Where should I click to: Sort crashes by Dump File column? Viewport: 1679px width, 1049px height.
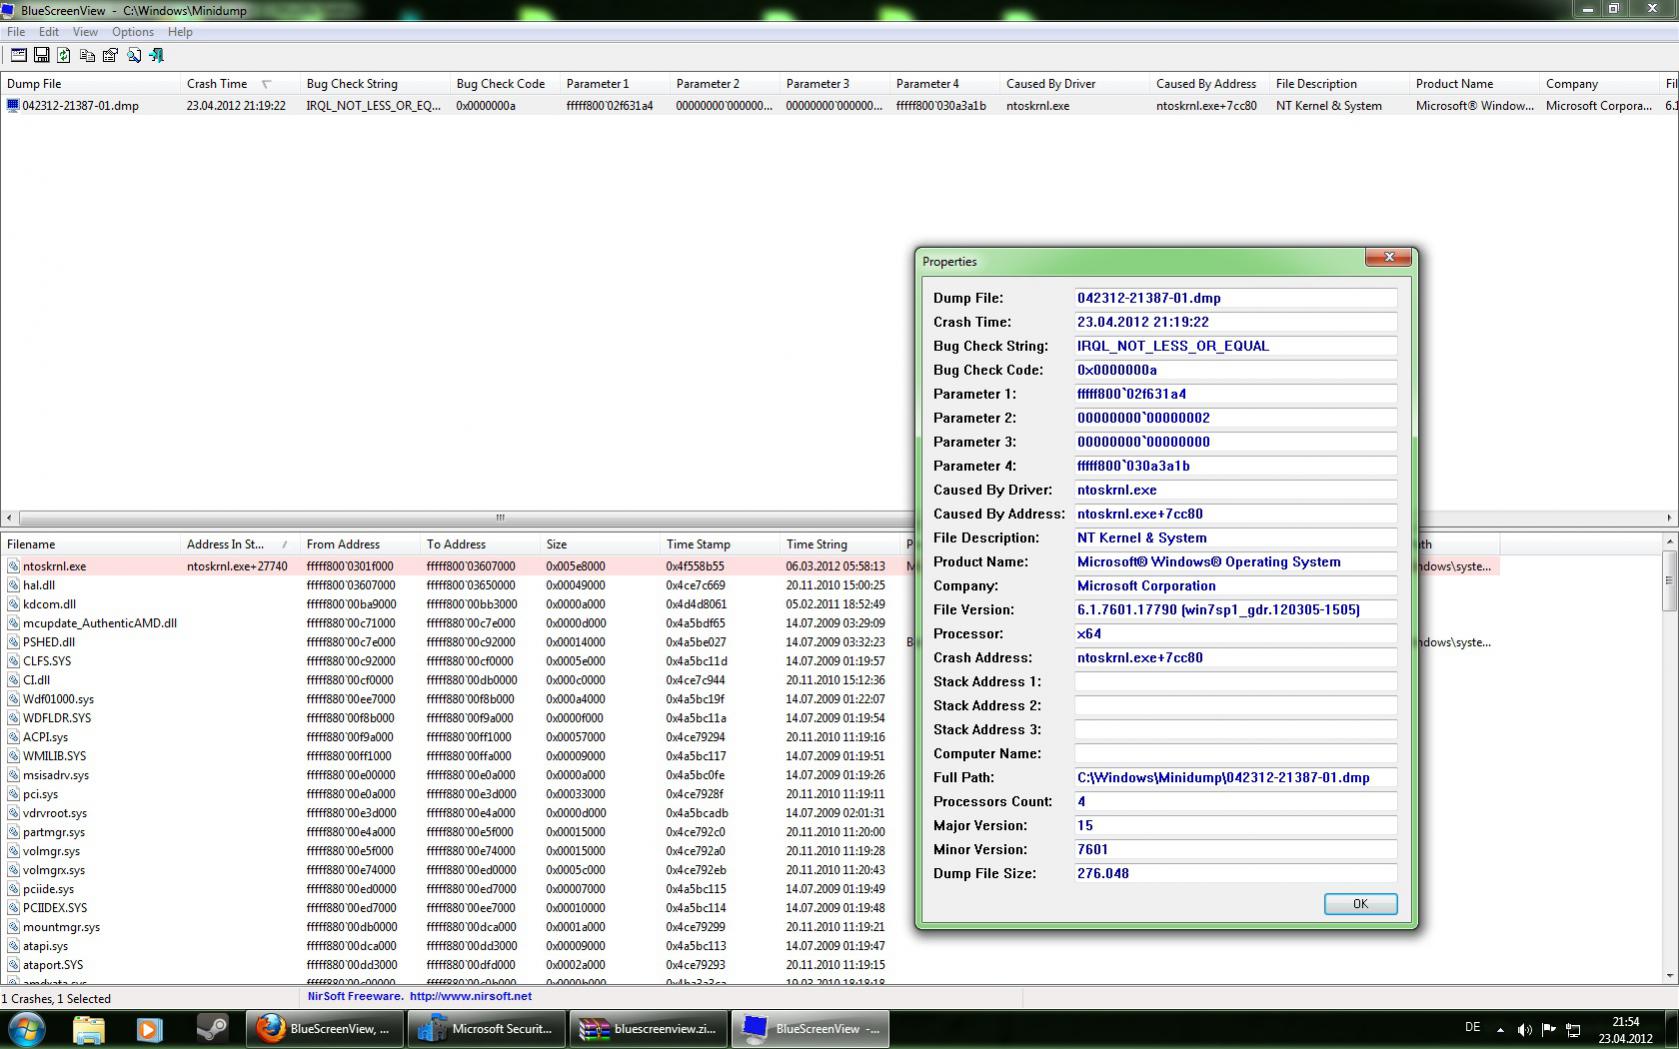pyautogui.click(x=90, y=84)
